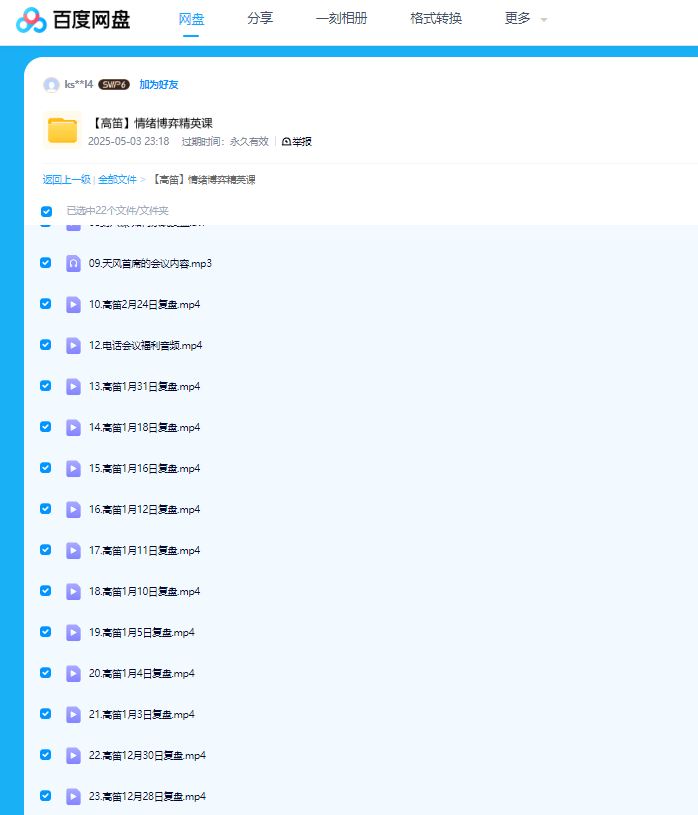Image resolution: width=698 pixels, height=815 pixels.
Task: Click 返回上一级 breadcrumb link
Action: tap(66, 180)
